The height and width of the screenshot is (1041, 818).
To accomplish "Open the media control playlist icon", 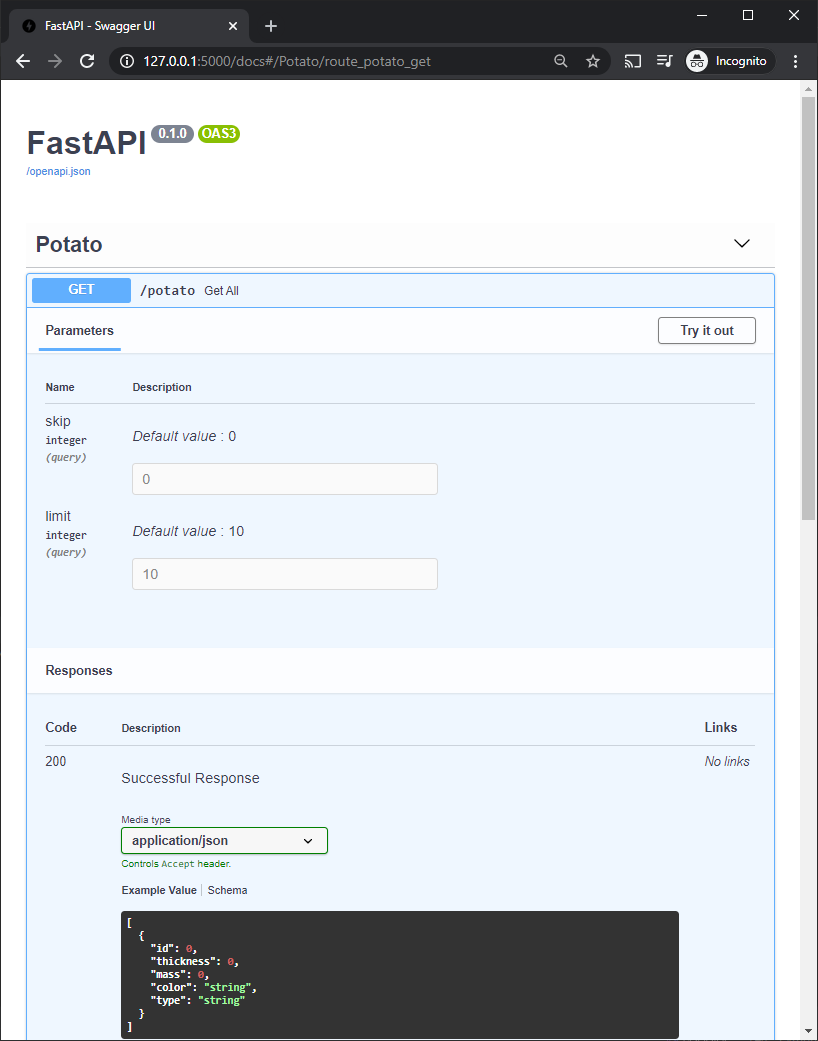I will point(665,62).
